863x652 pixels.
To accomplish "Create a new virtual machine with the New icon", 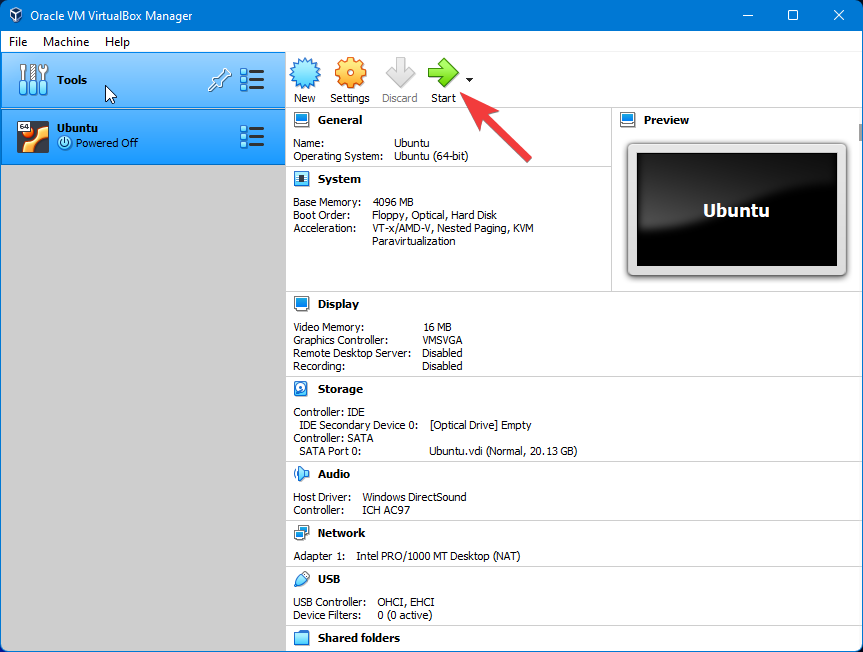I will pos(305,74).
